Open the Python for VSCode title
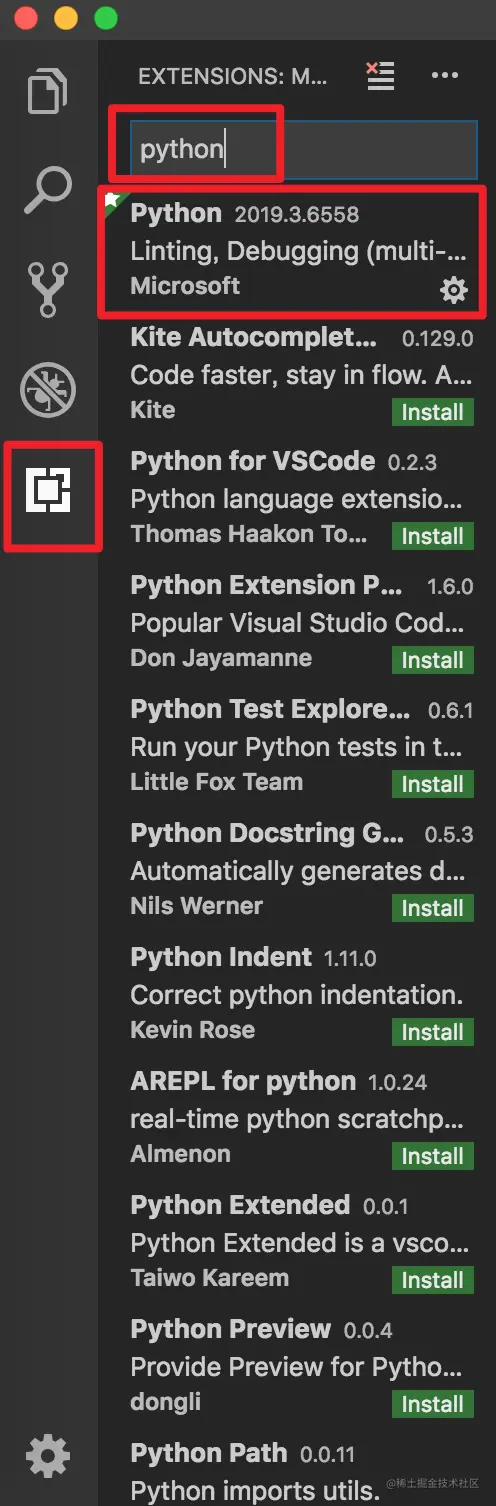The height and width of the screenshot is (1506, 496). click(x=253, y=461)
